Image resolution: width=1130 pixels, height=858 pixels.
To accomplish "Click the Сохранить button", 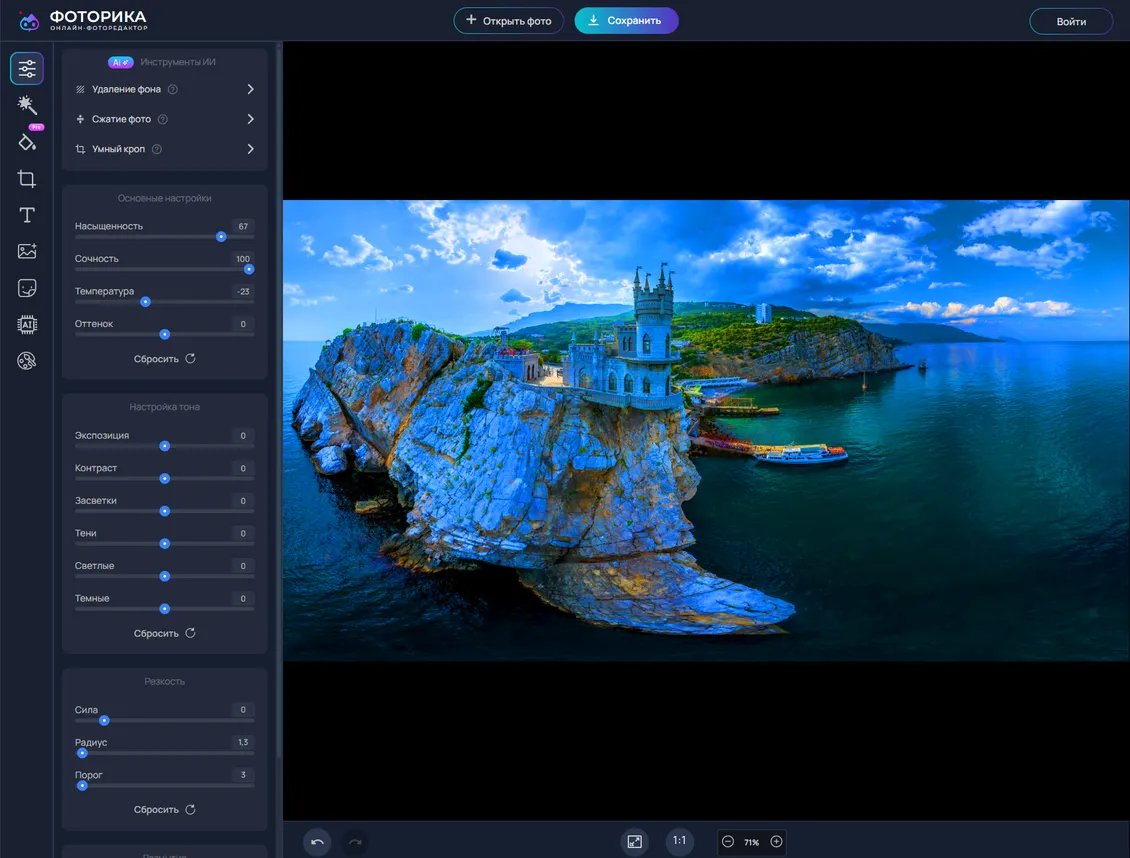I will click(626, 21).
